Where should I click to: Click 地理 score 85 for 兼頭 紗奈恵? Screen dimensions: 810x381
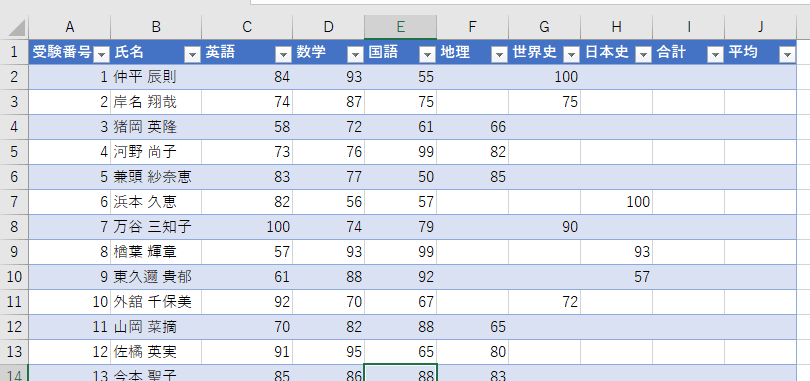pos(472,177)
